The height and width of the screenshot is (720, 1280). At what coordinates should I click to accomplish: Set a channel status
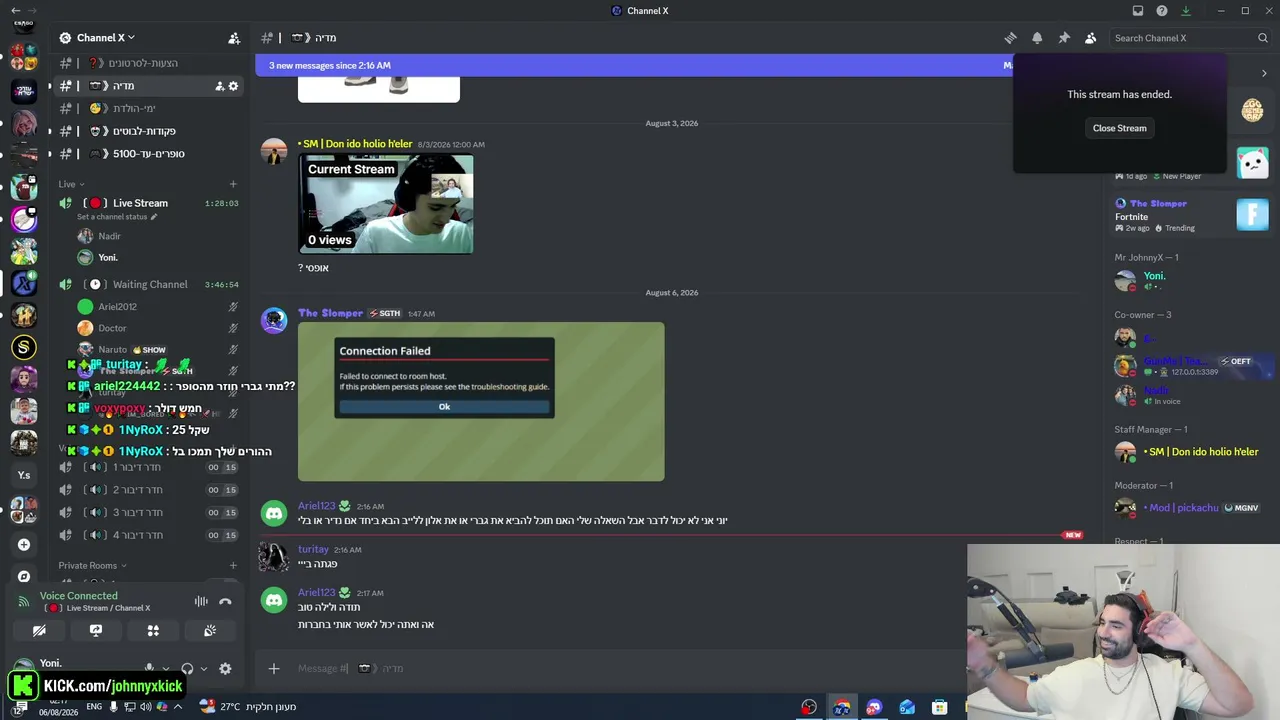[117, 217]
